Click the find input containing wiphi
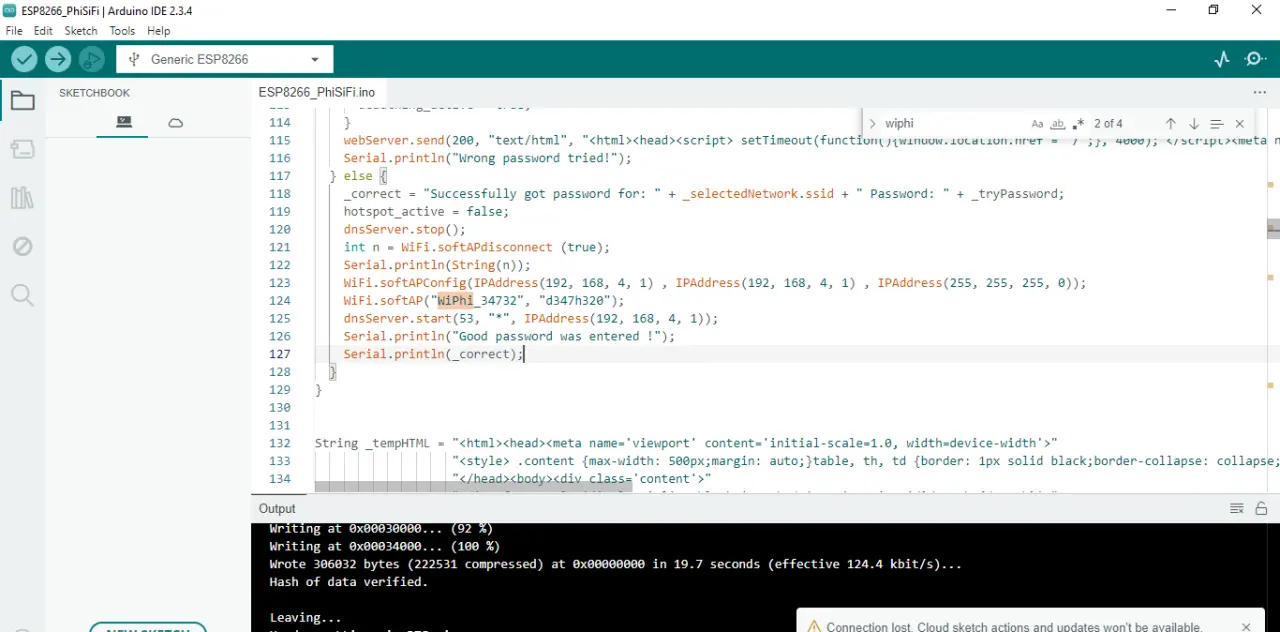 point(955,124)
